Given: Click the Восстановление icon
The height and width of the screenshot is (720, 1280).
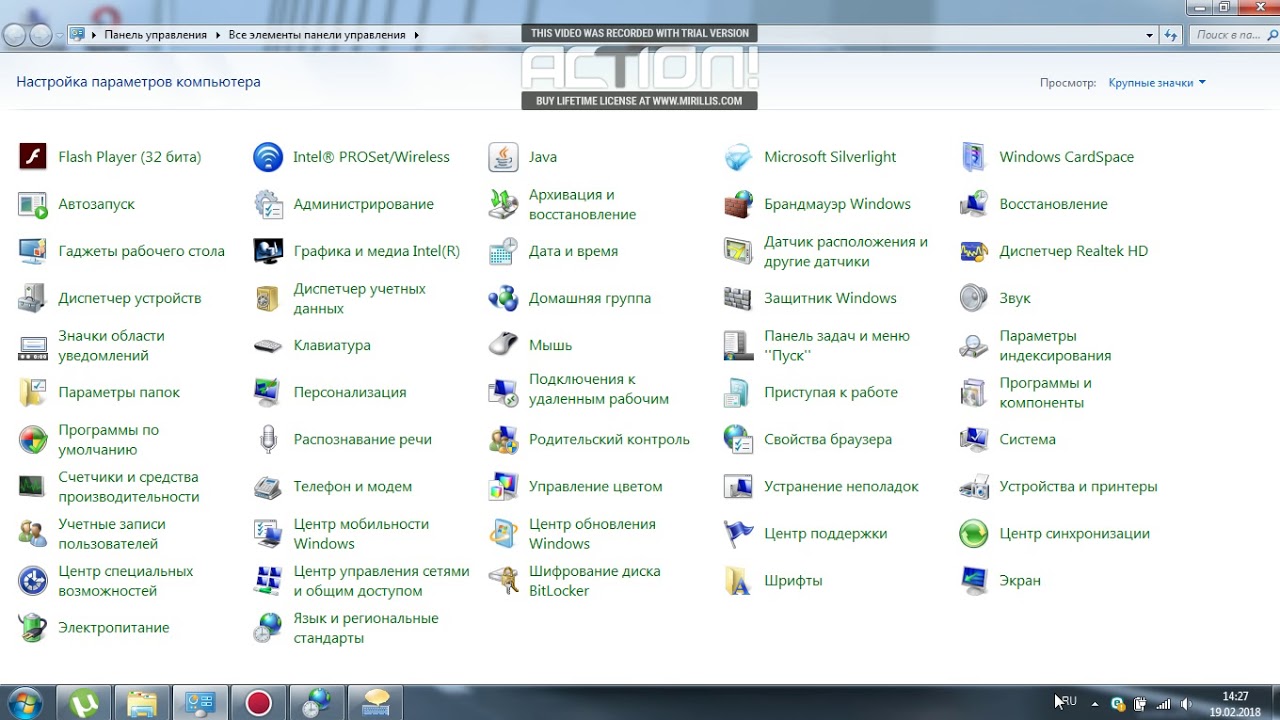Looking at the screenshot, I should (974, 204).
